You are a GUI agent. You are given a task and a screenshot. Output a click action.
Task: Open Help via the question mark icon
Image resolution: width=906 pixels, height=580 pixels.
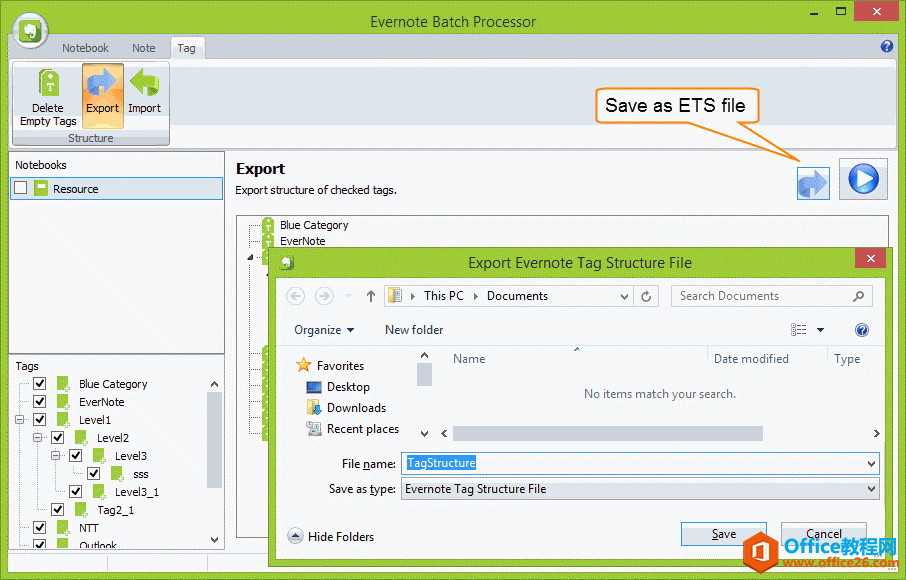[886, 45]
